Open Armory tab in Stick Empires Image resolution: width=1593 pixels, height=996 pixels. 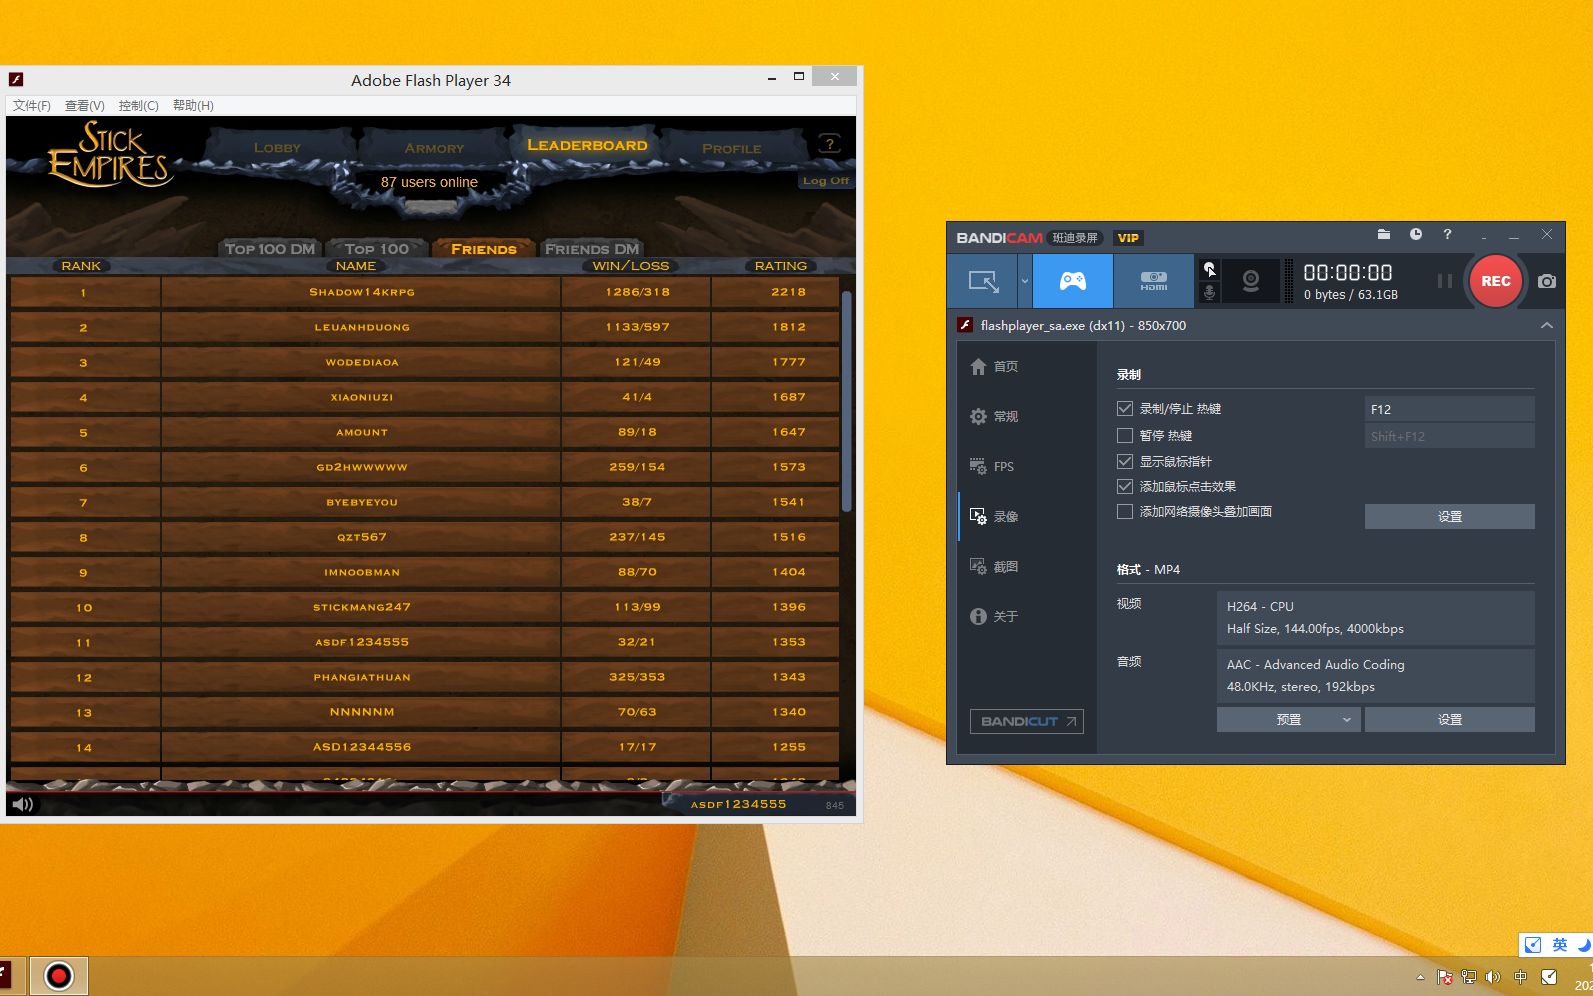(434, 148)
